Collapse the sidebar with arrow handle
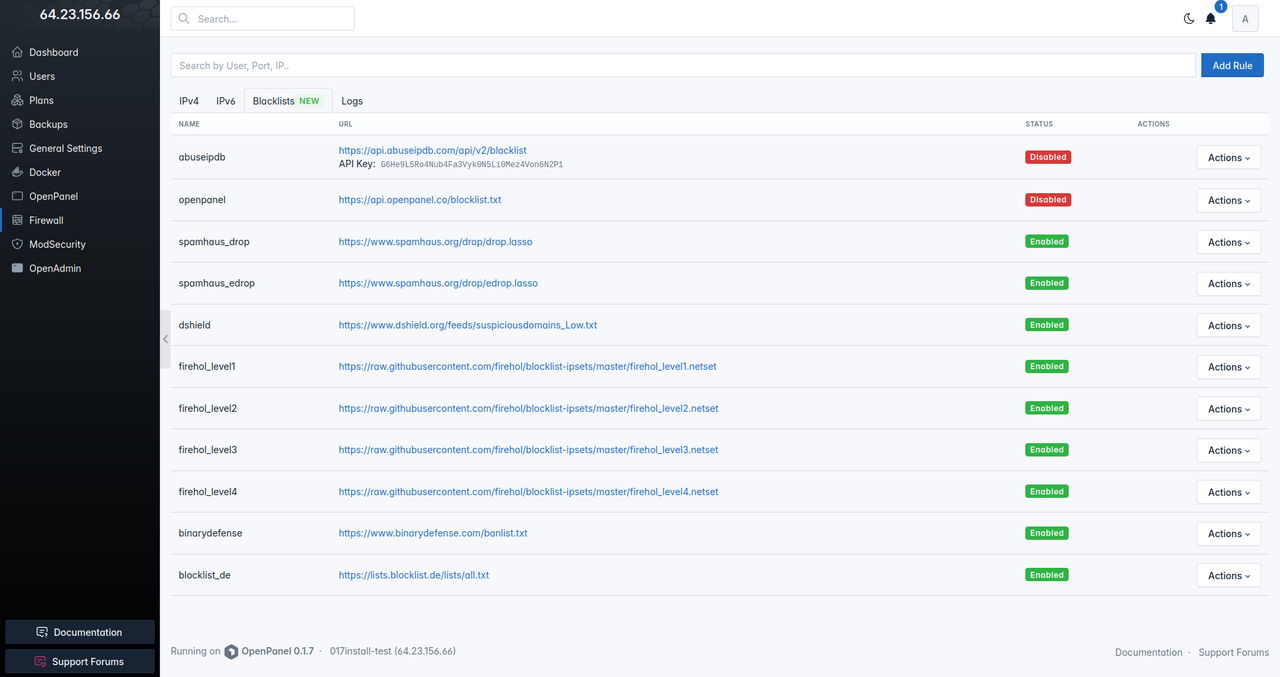The image size is (1280, 677). tap(165, 339)
